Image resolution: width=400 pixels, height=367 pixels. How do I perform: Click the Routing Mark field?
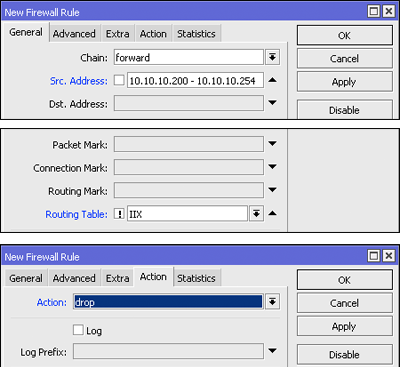pos(189,190)
